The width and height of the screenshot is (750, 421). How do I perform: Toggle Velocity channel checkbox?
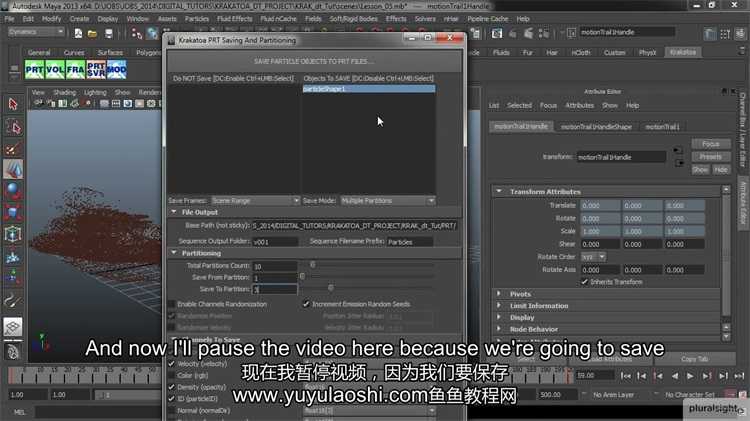(171, 364)
